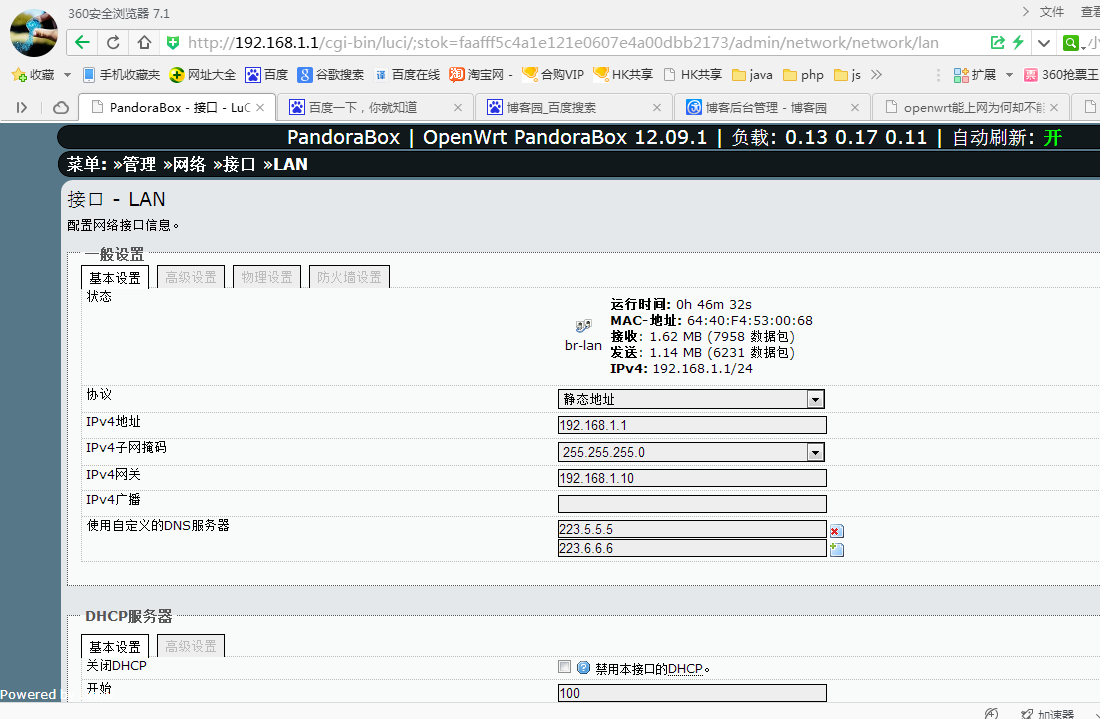This screenshot has width=1100, height=719.
Task: Open the js bookmarks folder
Action: point(847,74)
